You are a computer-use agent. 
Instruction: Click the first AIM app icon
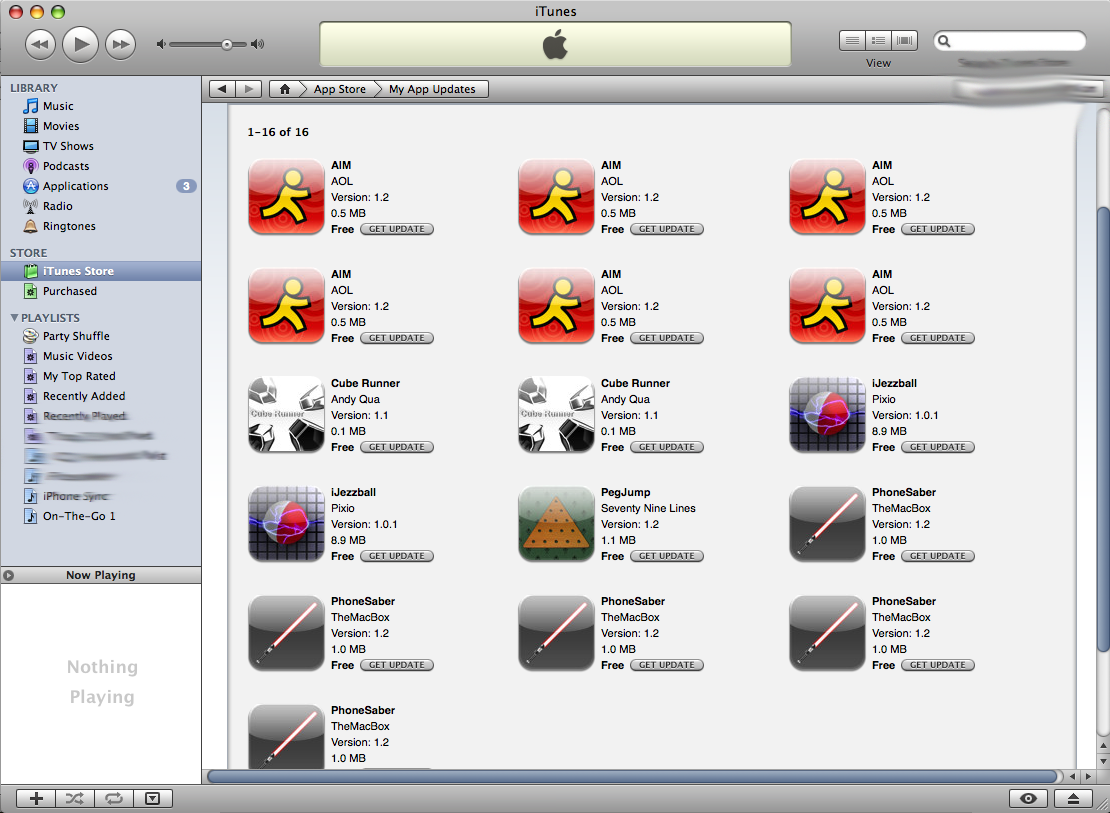[286, 197]
